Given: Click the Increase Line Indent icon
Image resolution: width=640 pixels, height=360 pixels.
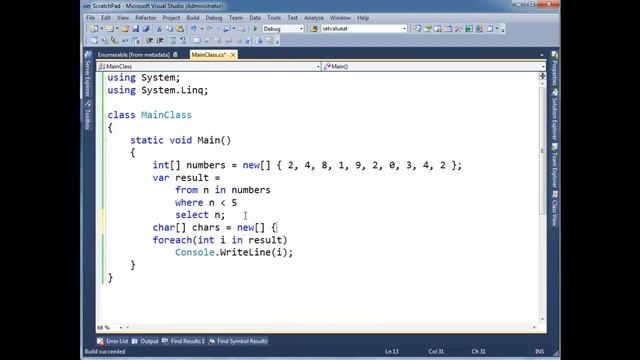Looking at the screenshot, I should pyautogui.click(x=160, y=40).
